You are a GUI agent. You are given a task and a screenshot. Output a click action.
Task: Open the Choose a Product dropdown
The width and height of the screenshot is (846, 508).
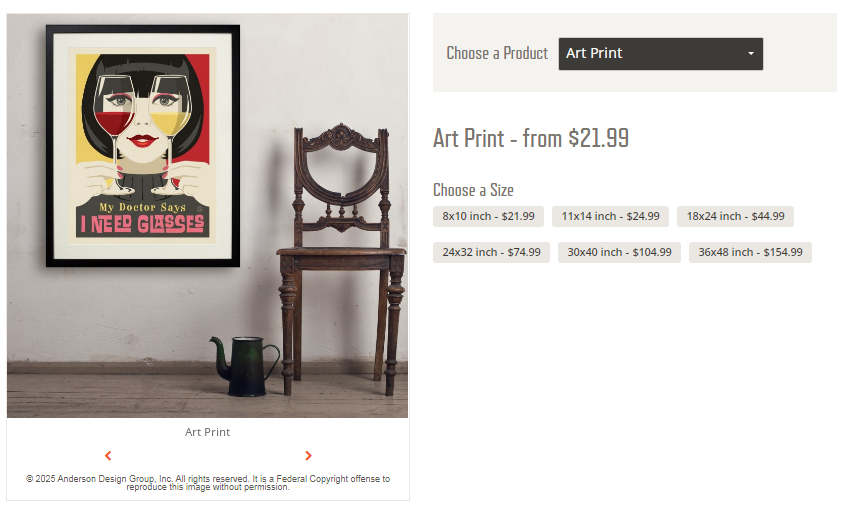(660, 53)
